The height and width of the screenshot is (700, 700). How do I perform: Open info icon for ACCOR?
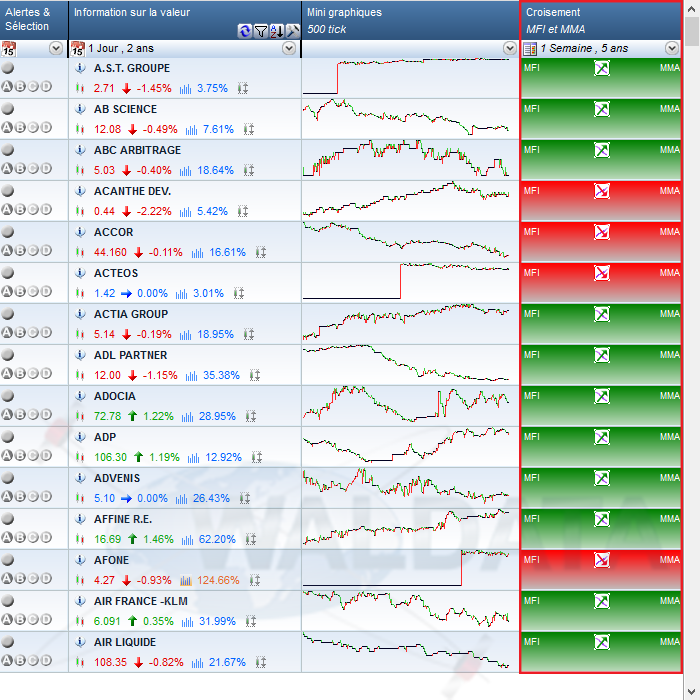80,232
